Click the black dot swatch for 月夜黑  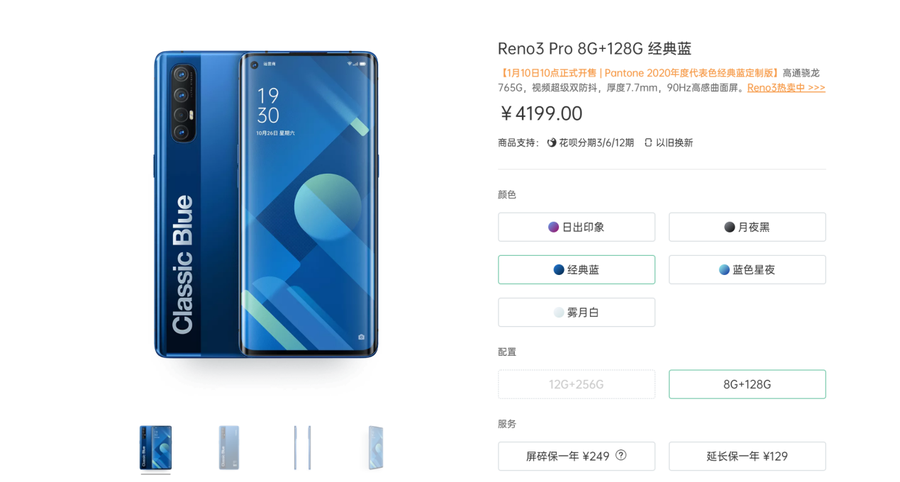click(x=730, y=227)
